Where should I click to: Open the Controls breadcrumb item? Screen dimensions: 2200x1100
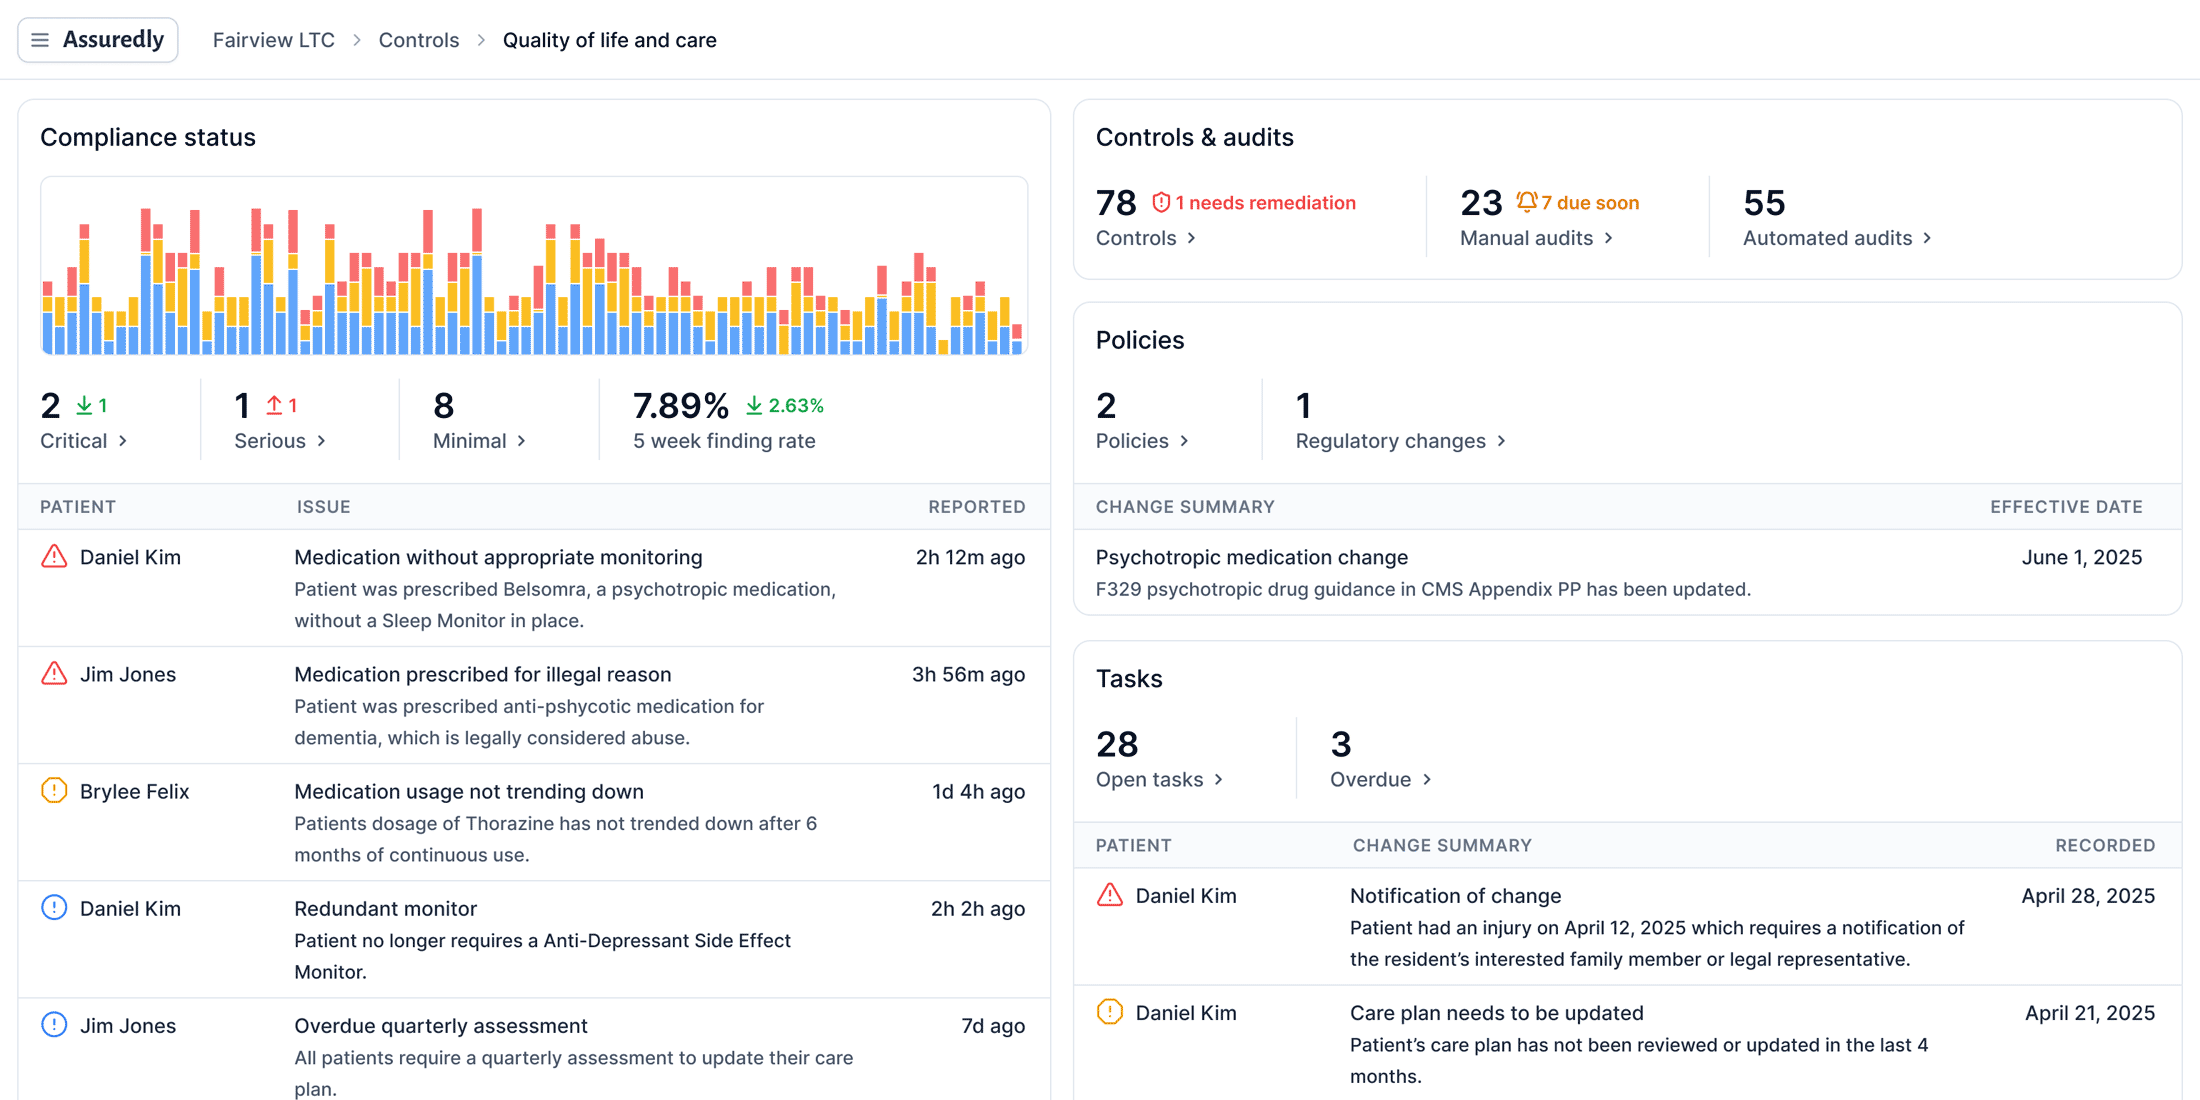[x=418, y=39]
